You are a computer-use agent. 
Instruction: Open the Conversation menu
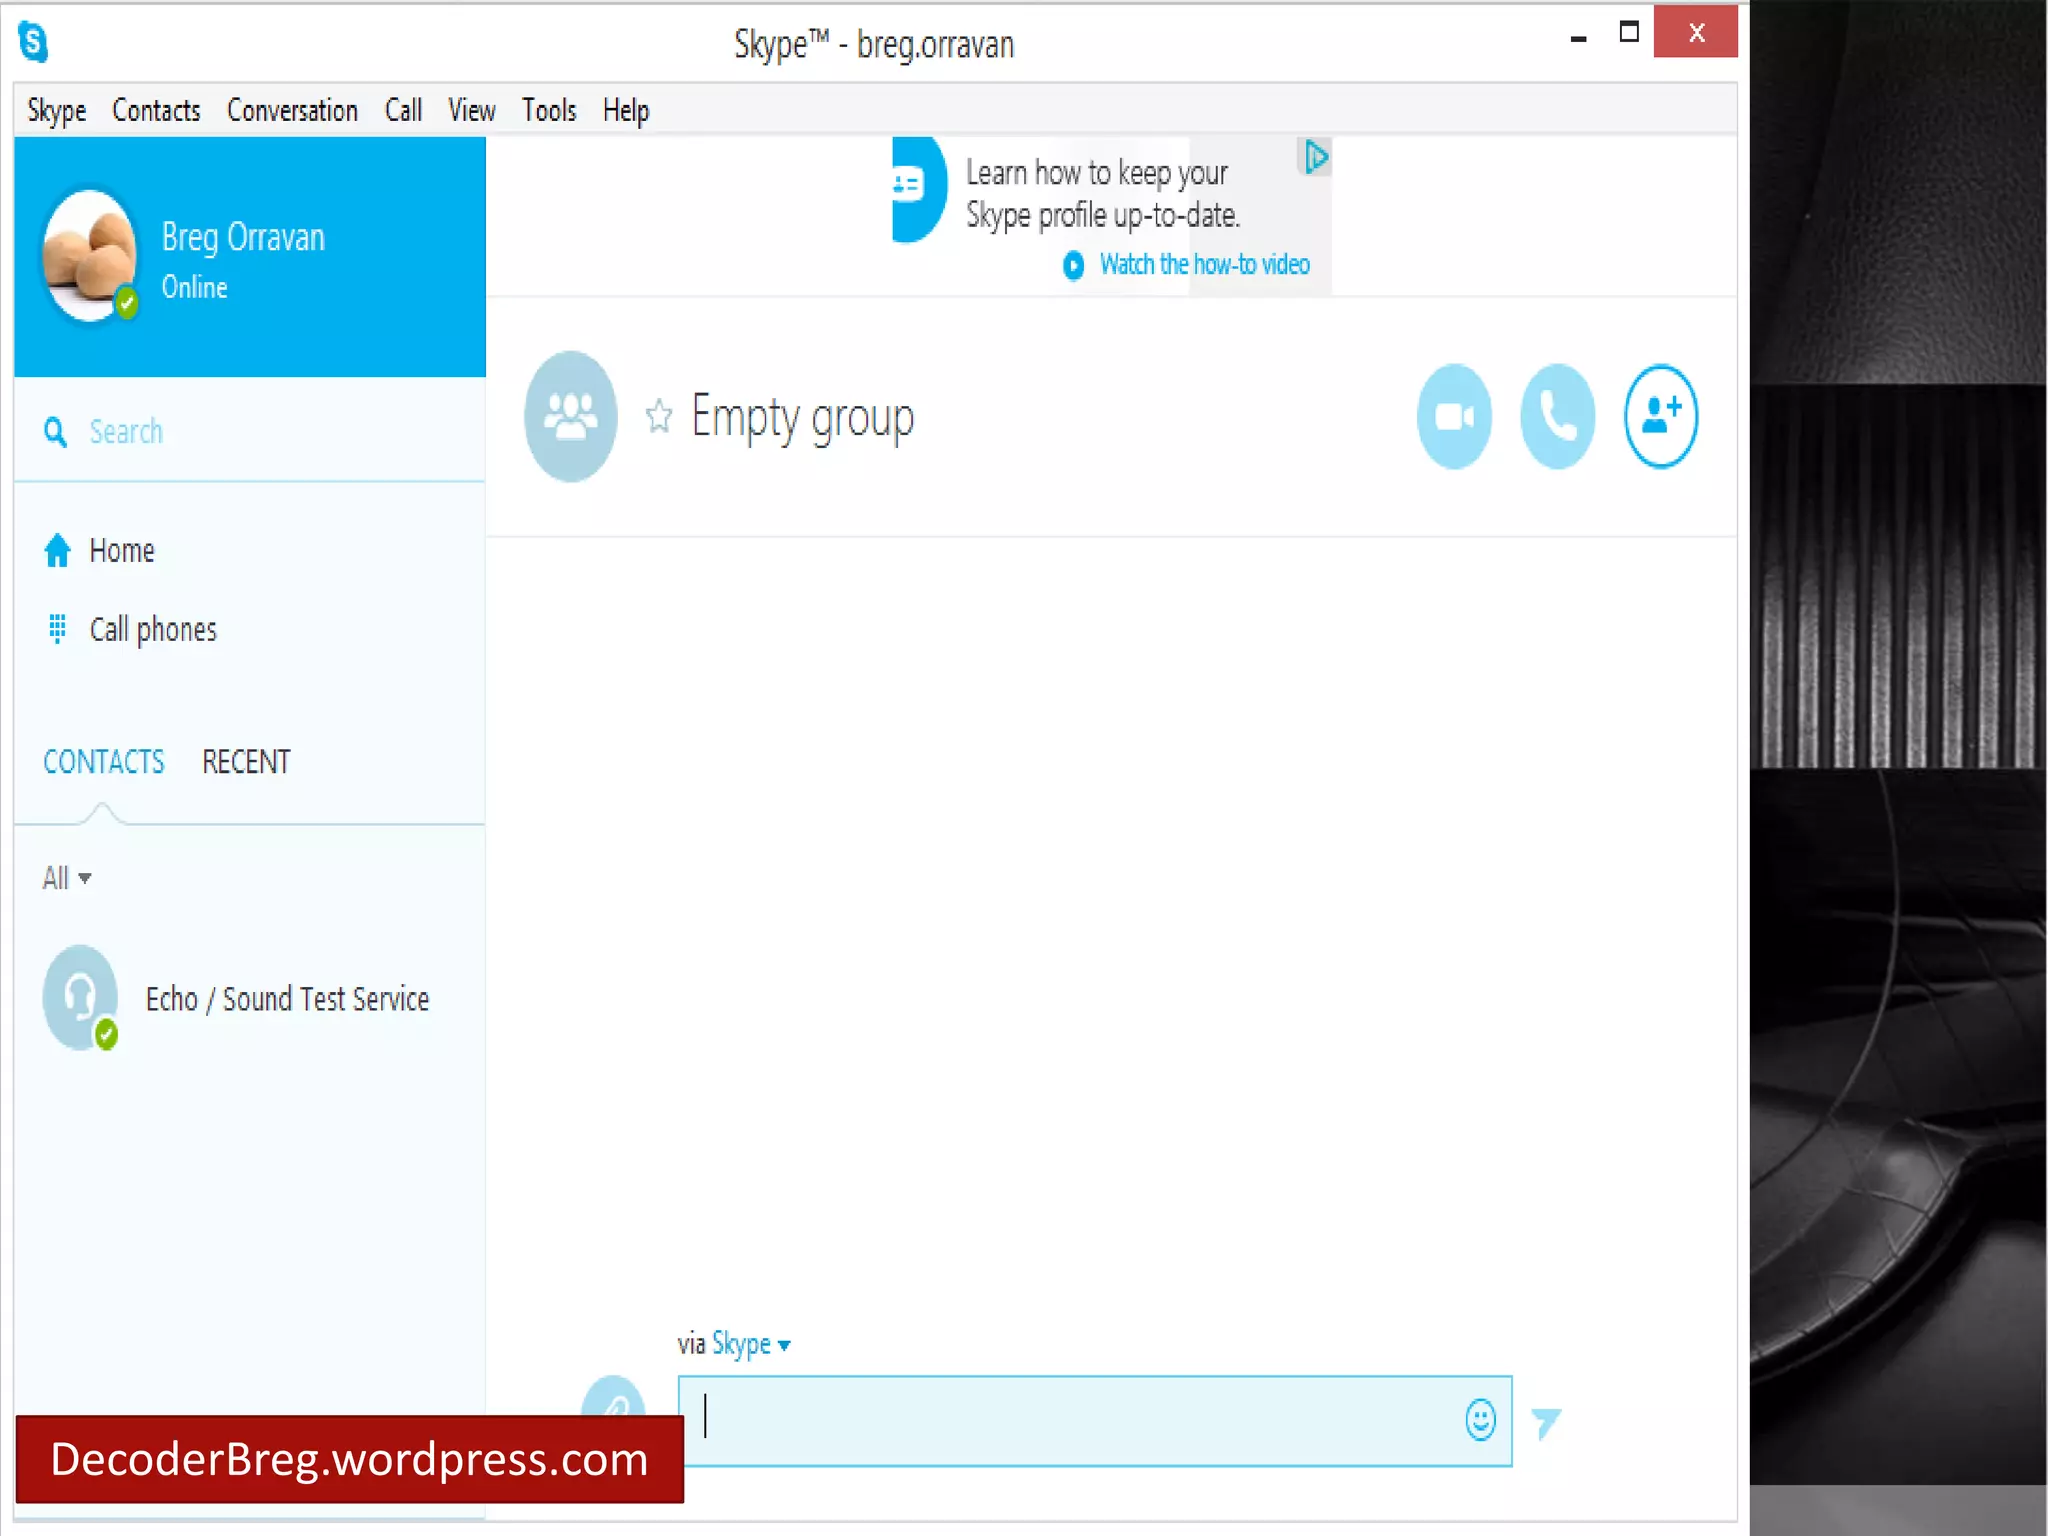(292, 110)
